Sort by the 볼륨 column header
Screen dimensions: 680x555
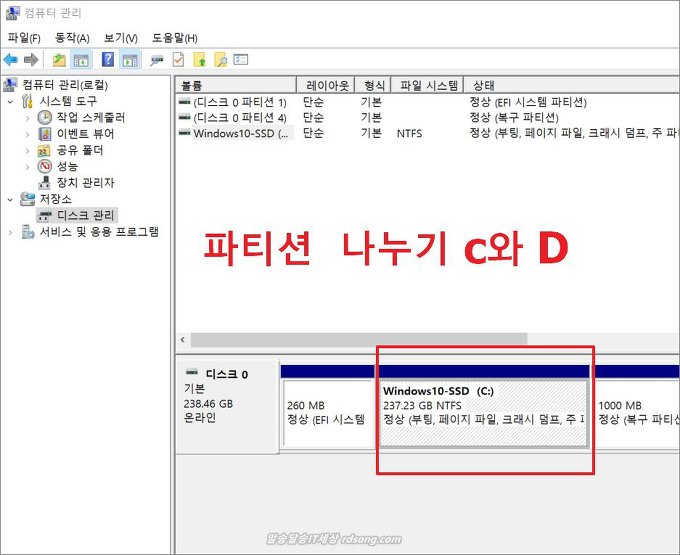[234, 86]
